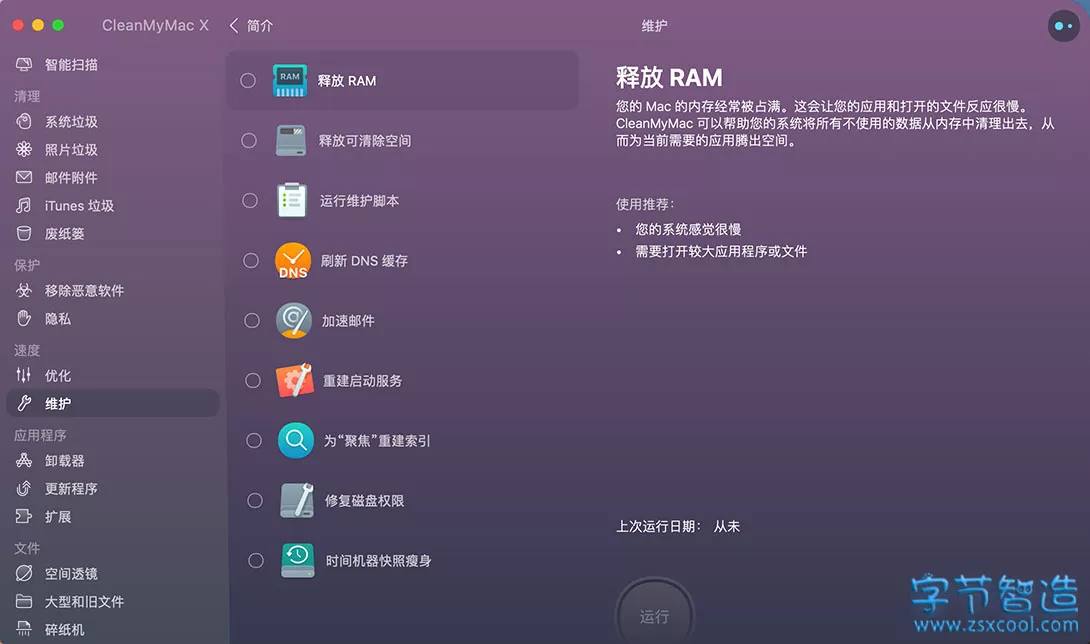Open the Optimization (优化) sliders icon
The image size is (1090, 644).
point(24,376)
